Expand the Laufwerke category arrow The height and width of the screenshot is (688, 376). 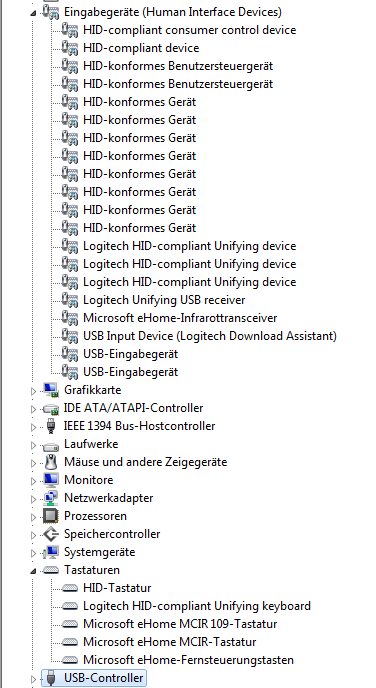(x=33, y=445)
